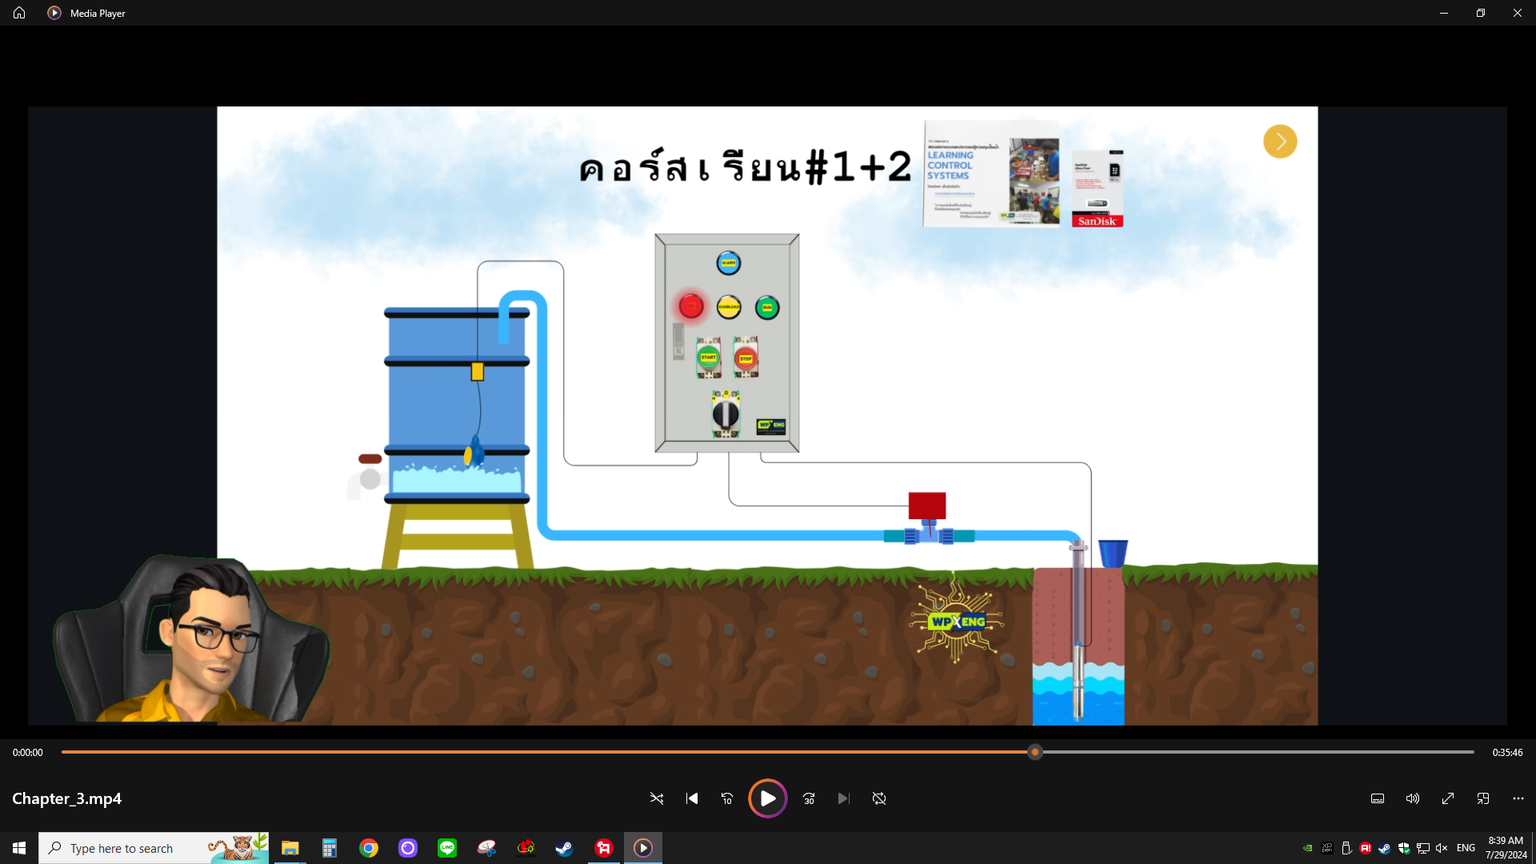This screenshot has width=1536, height=864.
Task: Click the yellow next arrow in video
Action: [1279, 142]
